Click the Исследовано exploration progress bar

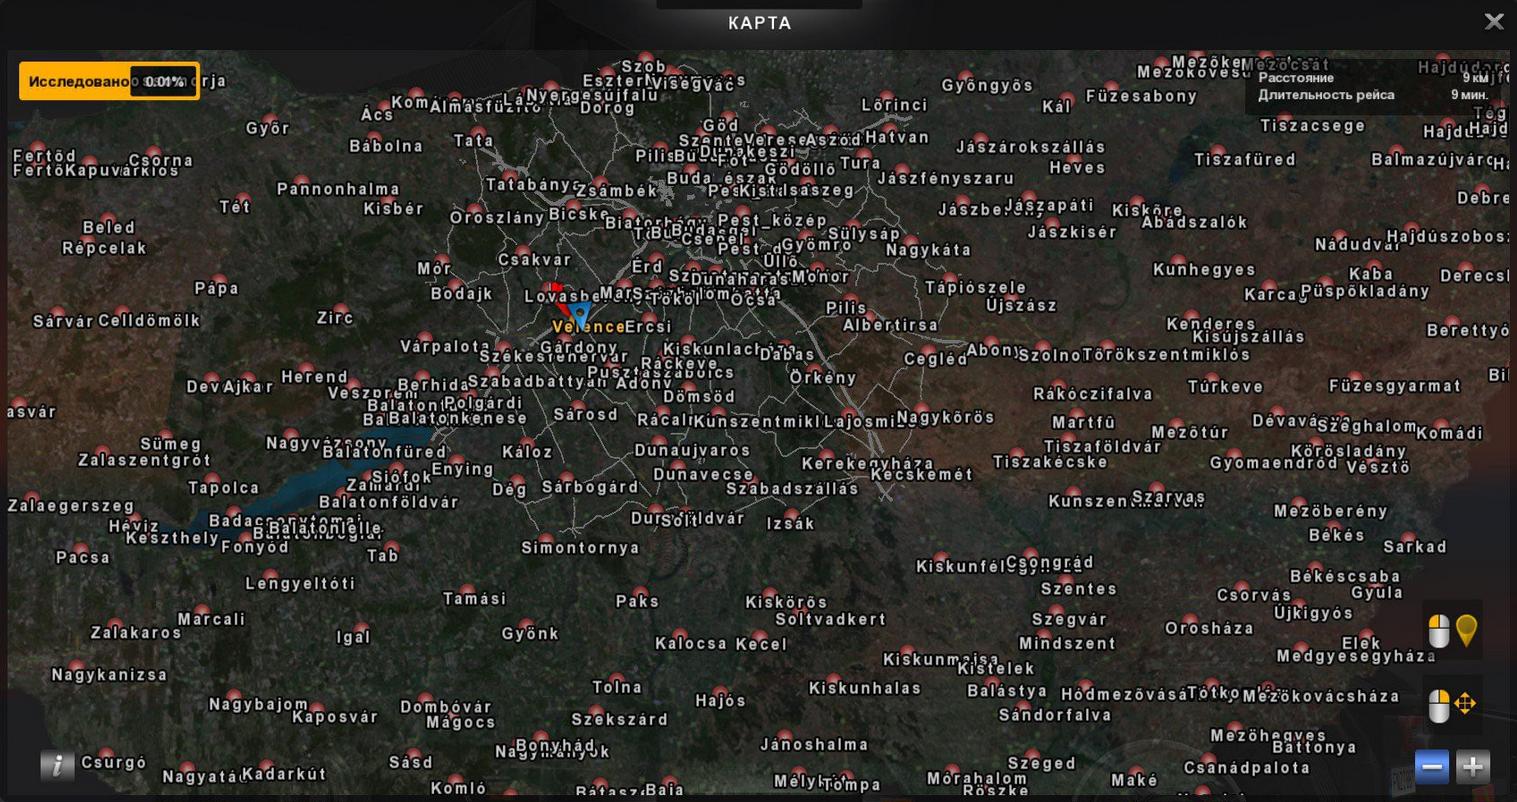tap(109, 81)
